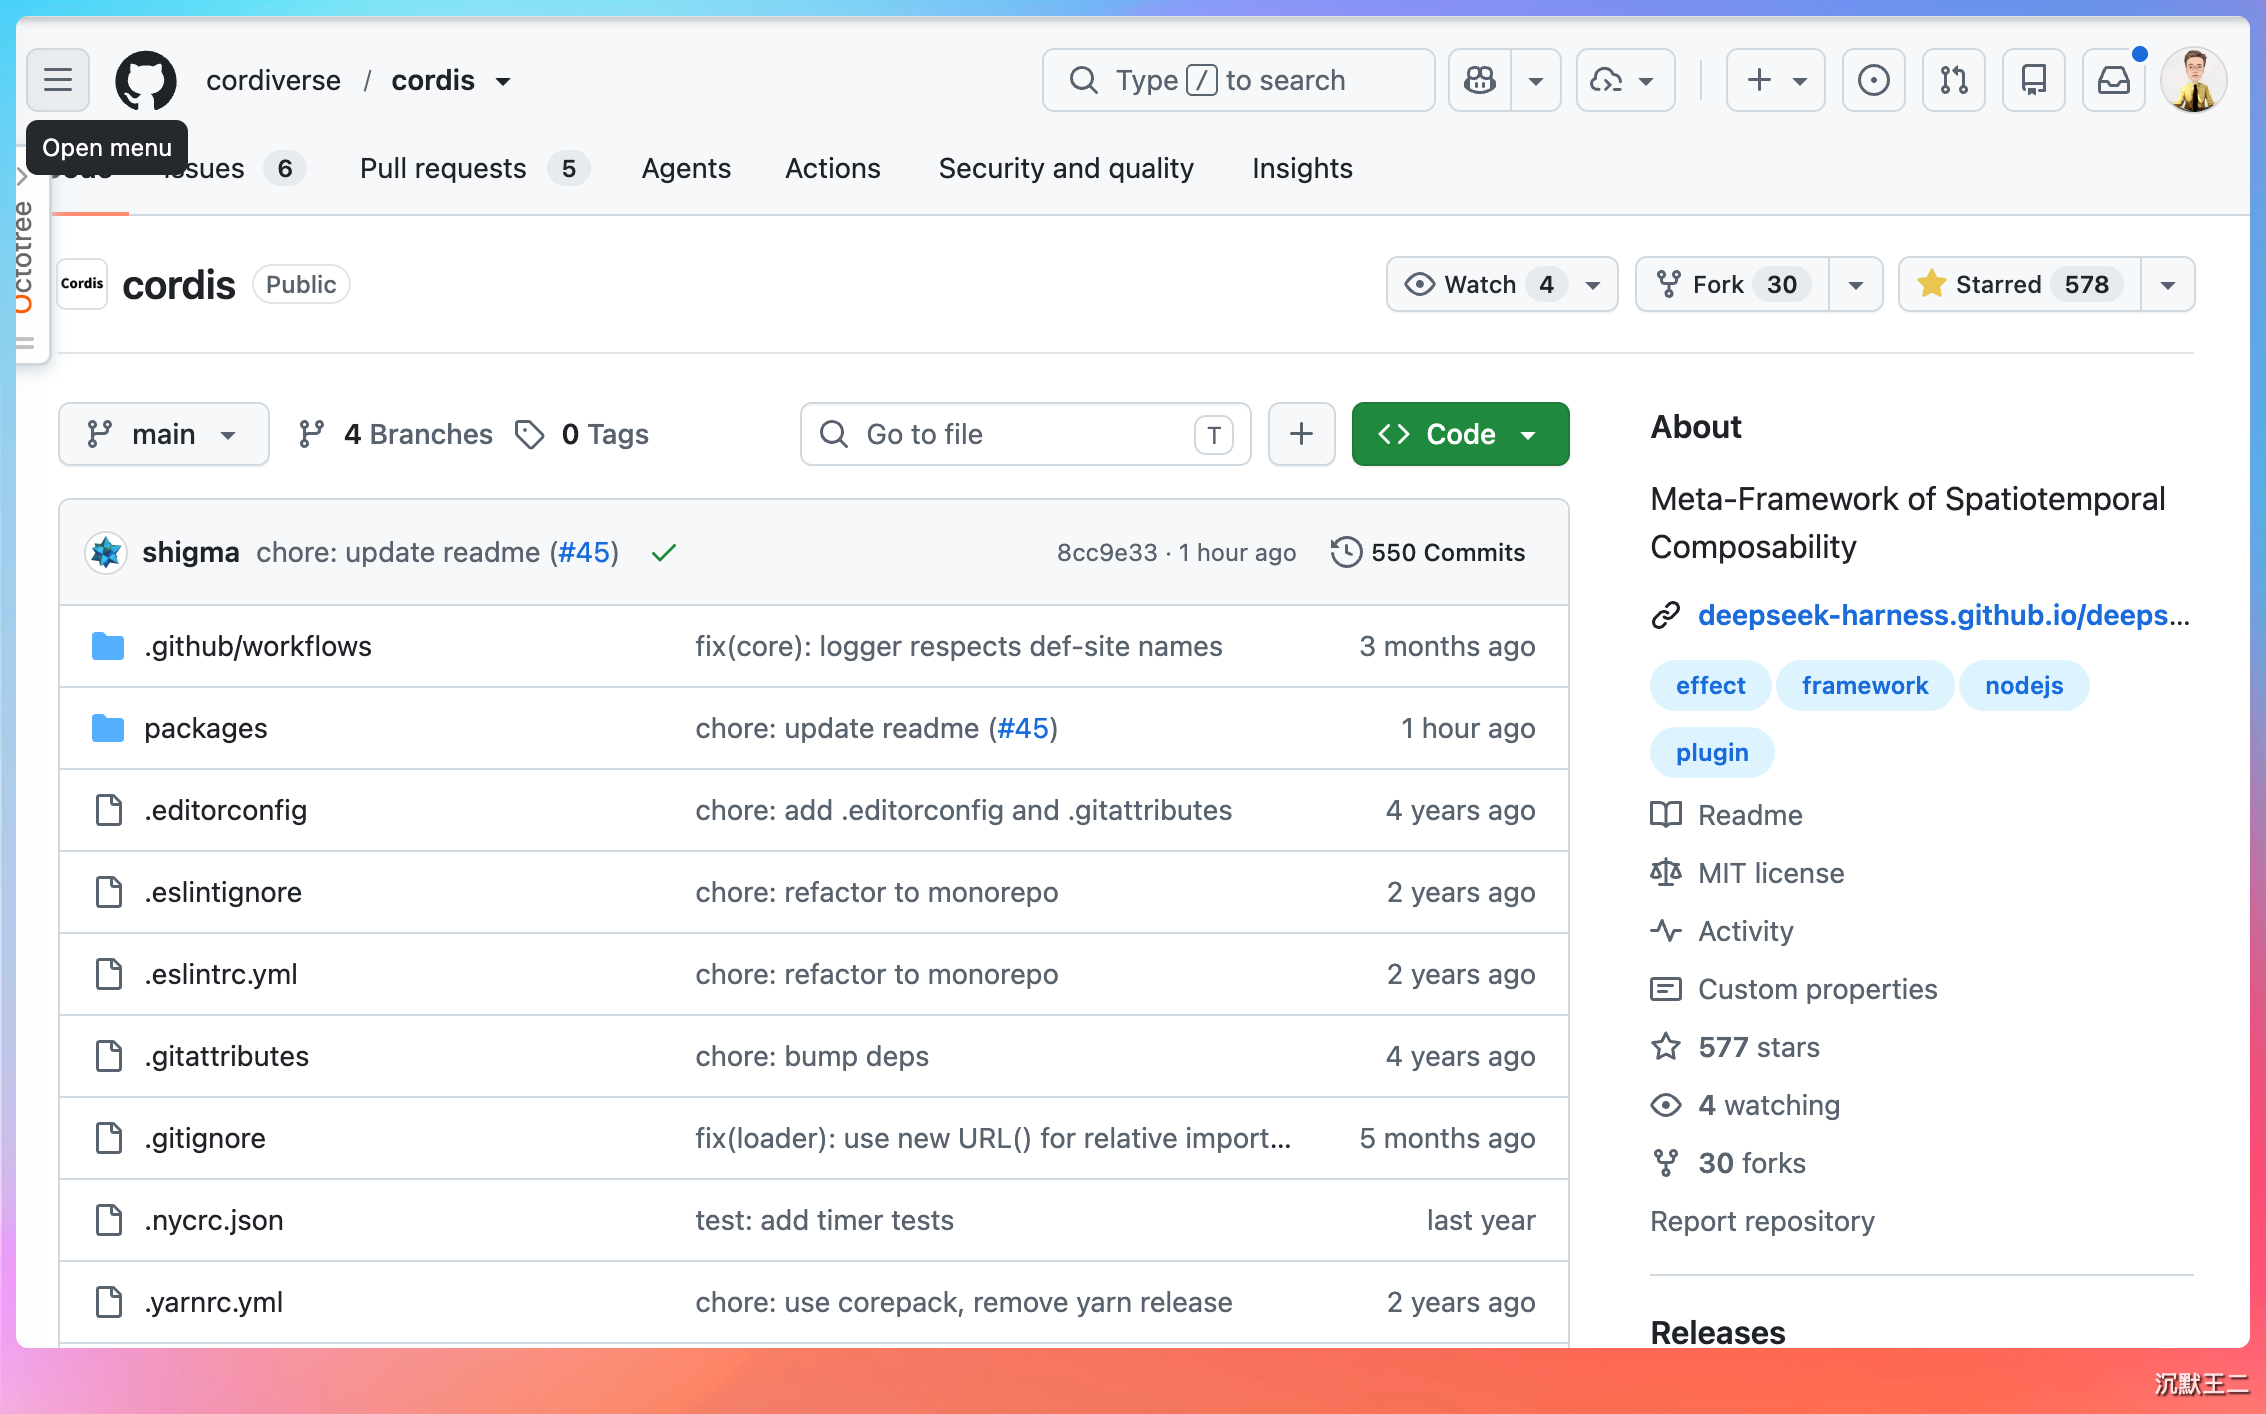Switch to the Agents tab
2266x1414 pixels.
pyautogui.click(x=686, y=168)
